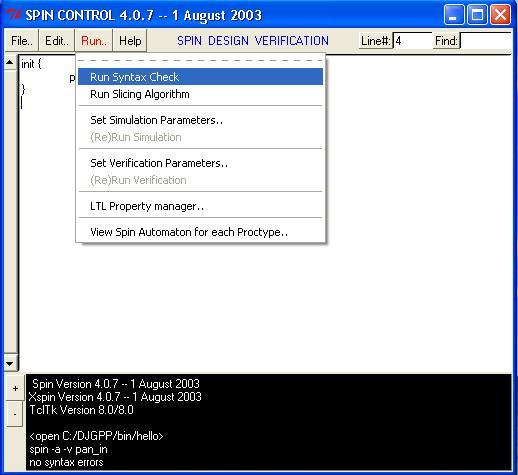Click the editor scrollbar down arrow
Image resolution: width=518 pixels, height=475 pixels.
pos(10,364)
